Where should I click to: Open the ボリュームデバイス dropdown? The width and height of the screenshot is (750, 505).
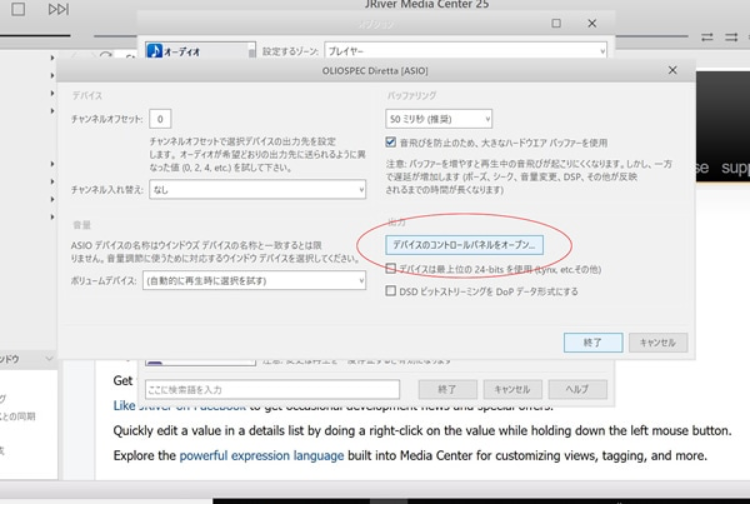(x=254, y=280)
